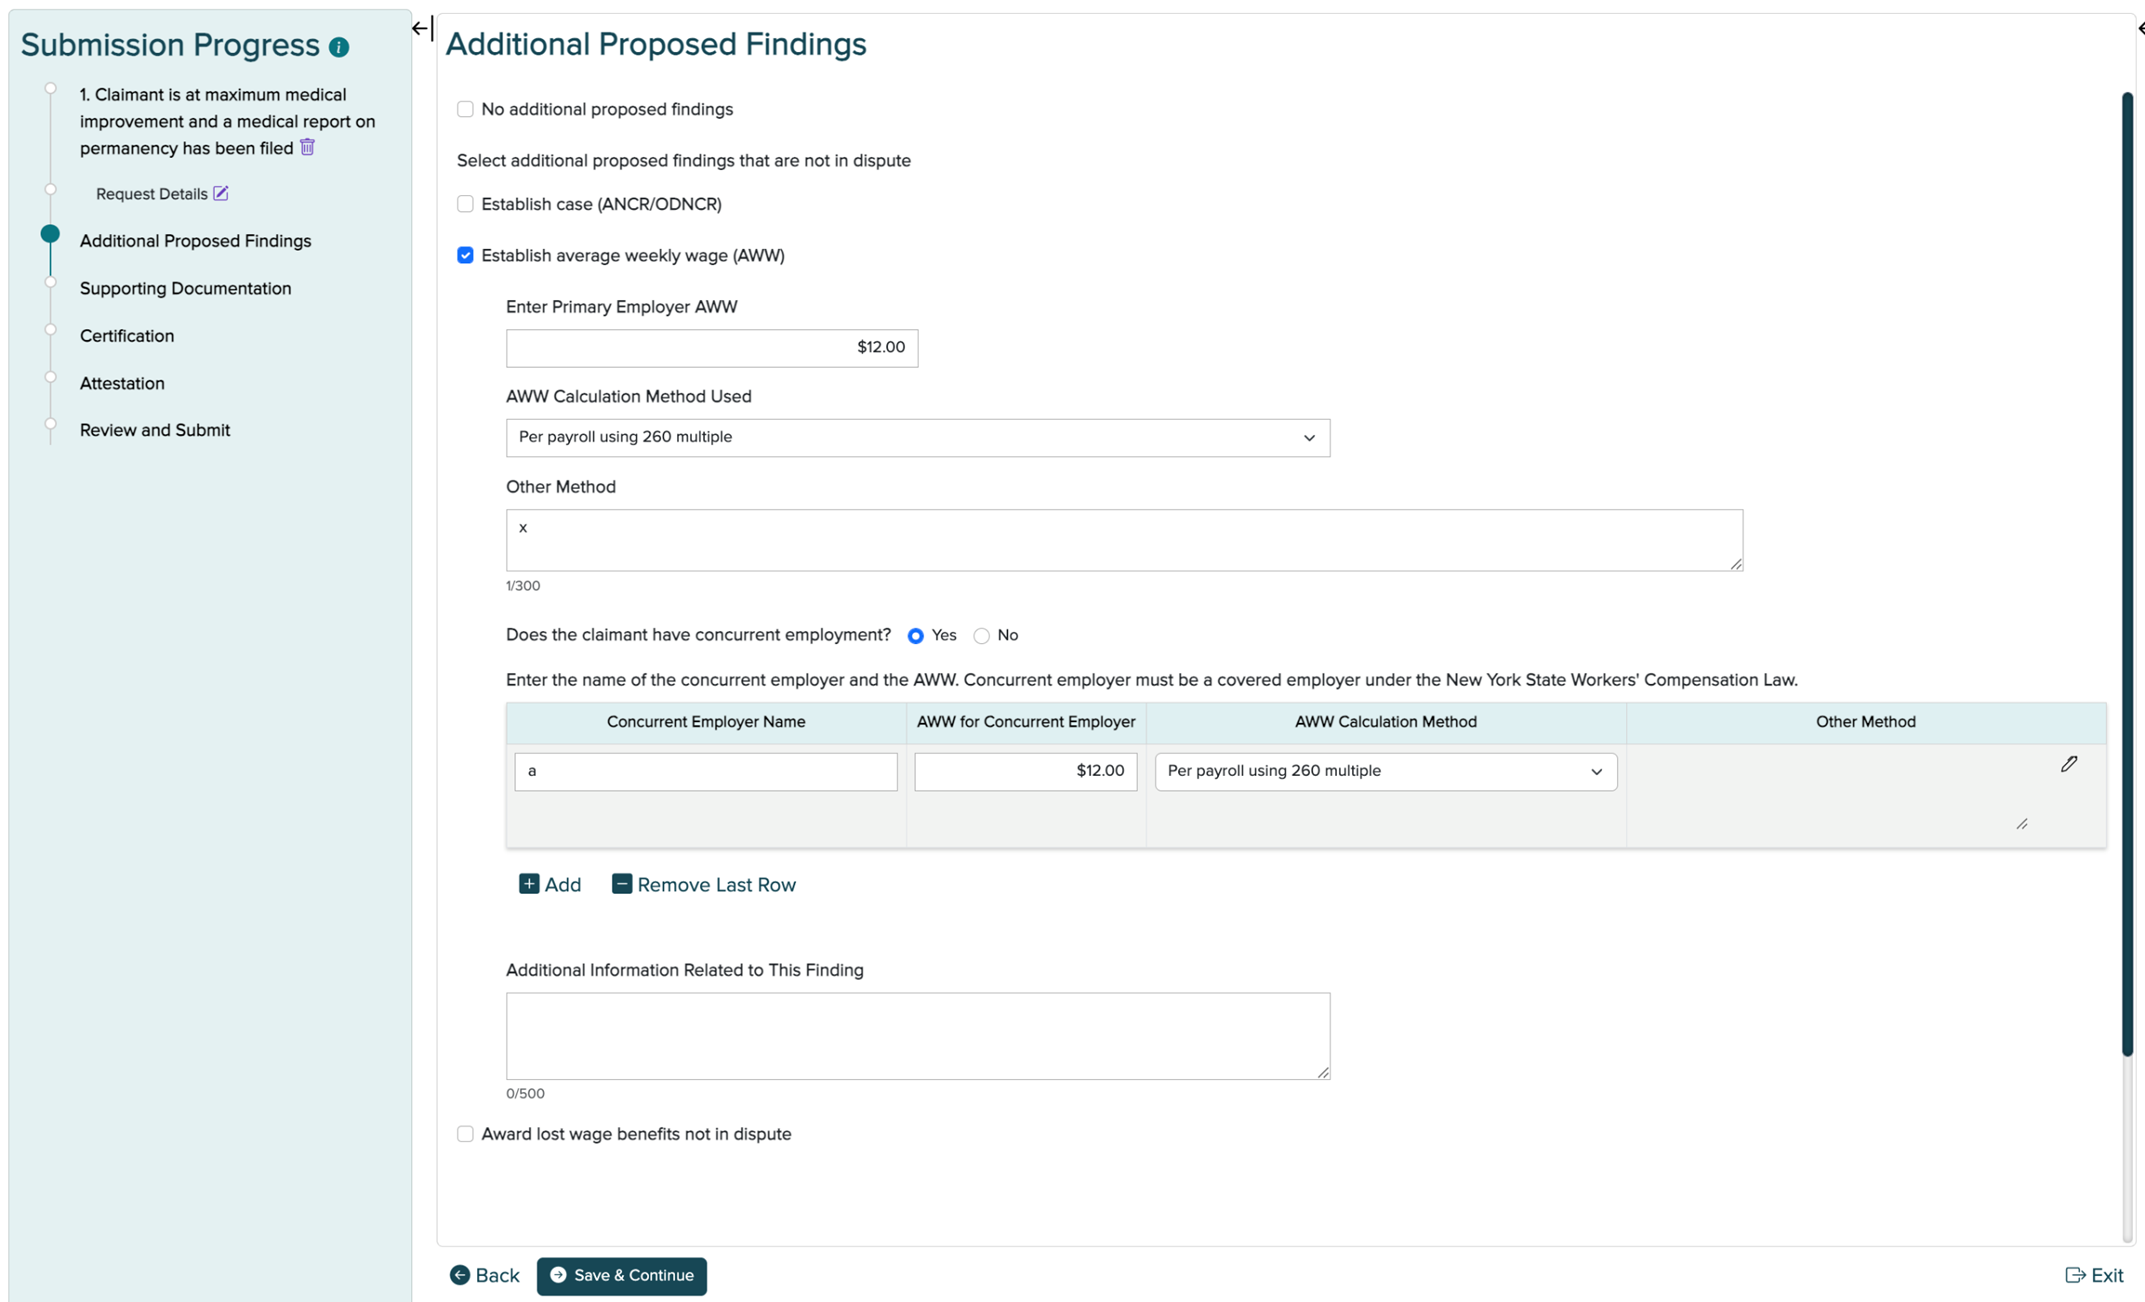Open concurrent employer AWW Calculation Method dropdown
The width and height of the screenshot is (2145, 1302).
(x=1385, y=771)
